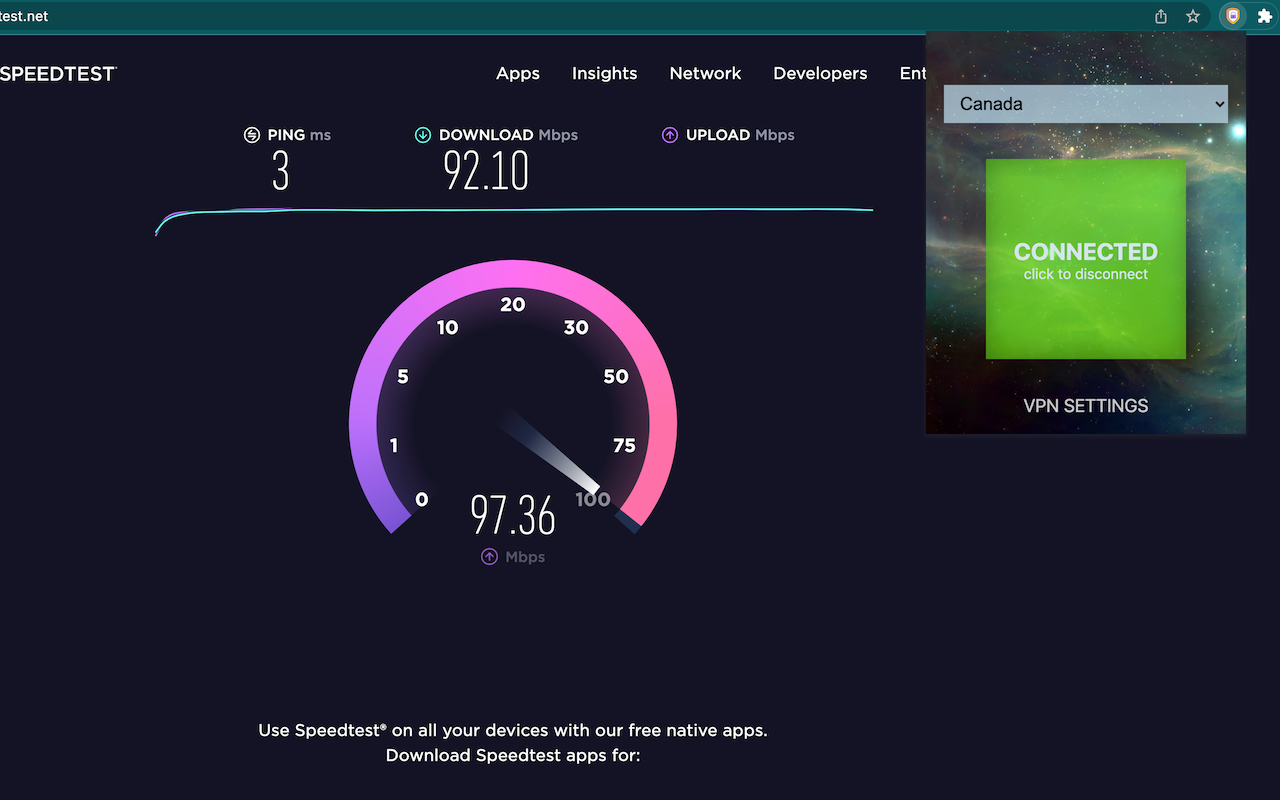This screenshot has height=800, width=1280.
Task: Click the upload icon beside Mbps under gauge
Action: pyautogui.click(x=489, y=557)
